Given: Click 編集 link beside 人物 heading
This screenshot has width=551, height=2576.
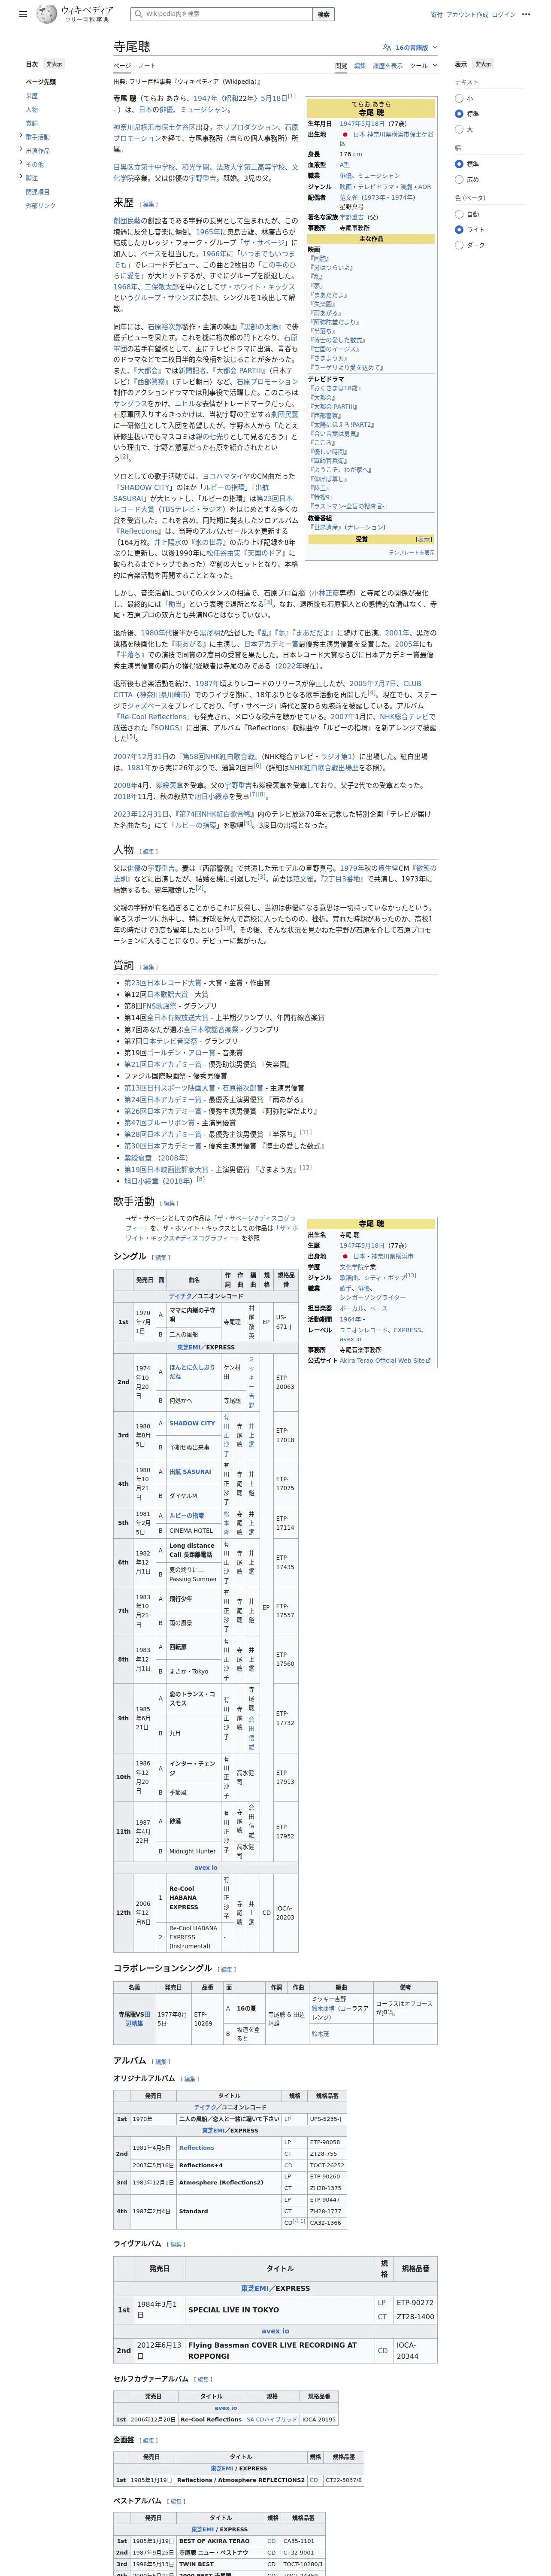Looking at the screenshot, I should tap(149, 852).
